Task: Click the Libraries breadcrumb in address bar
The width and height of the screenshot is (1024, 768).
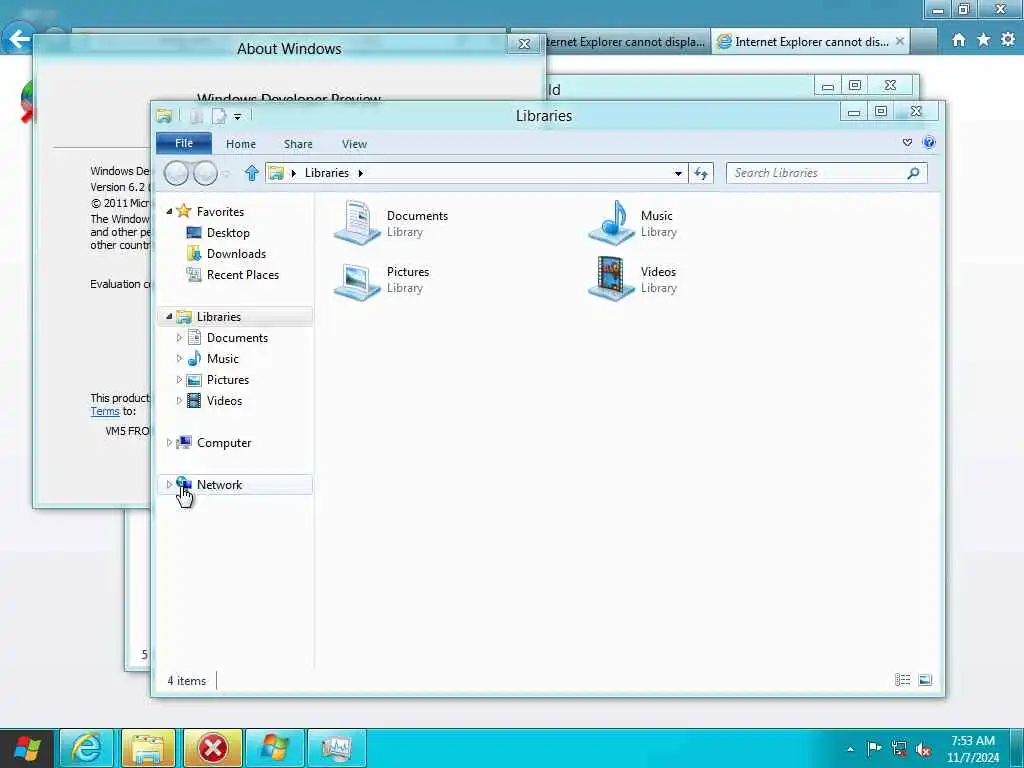Action: pyautogui.click(x=327, y=173)
